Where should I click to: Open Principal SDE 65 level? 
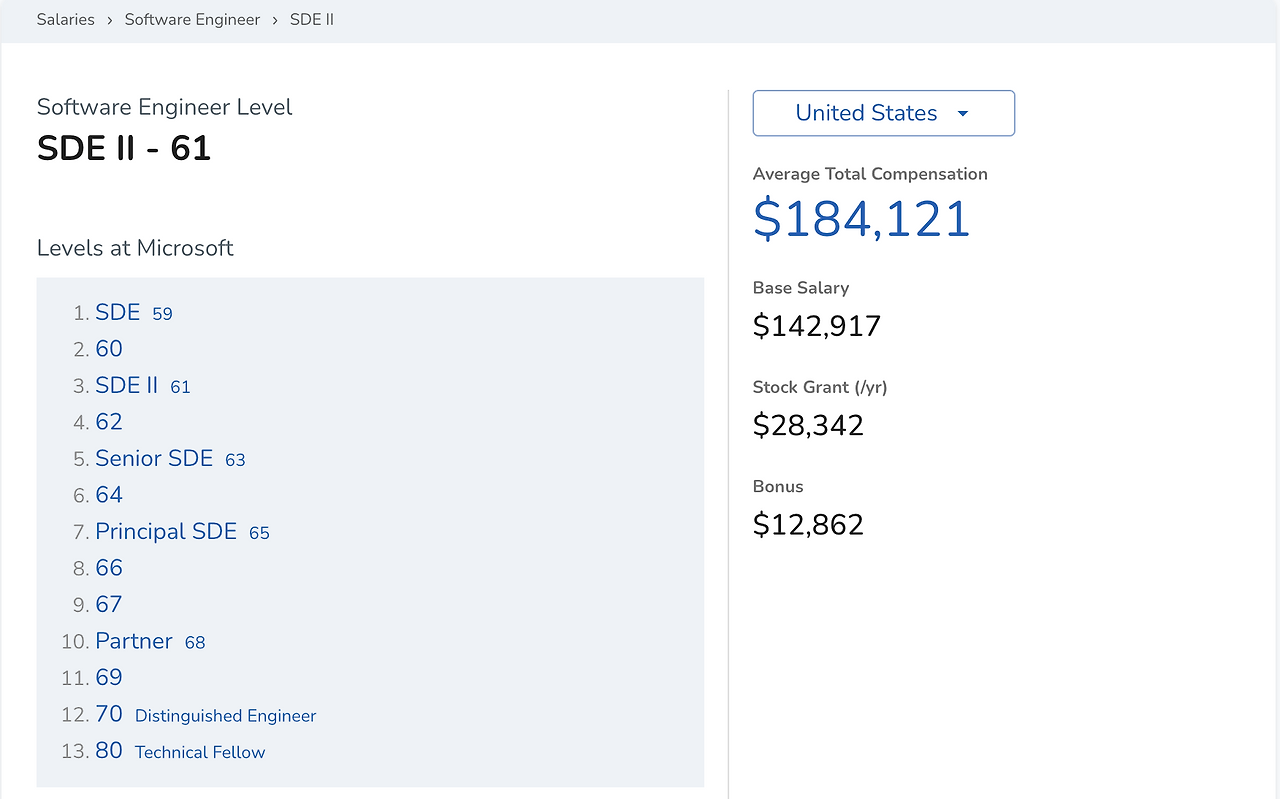point(182,532)
